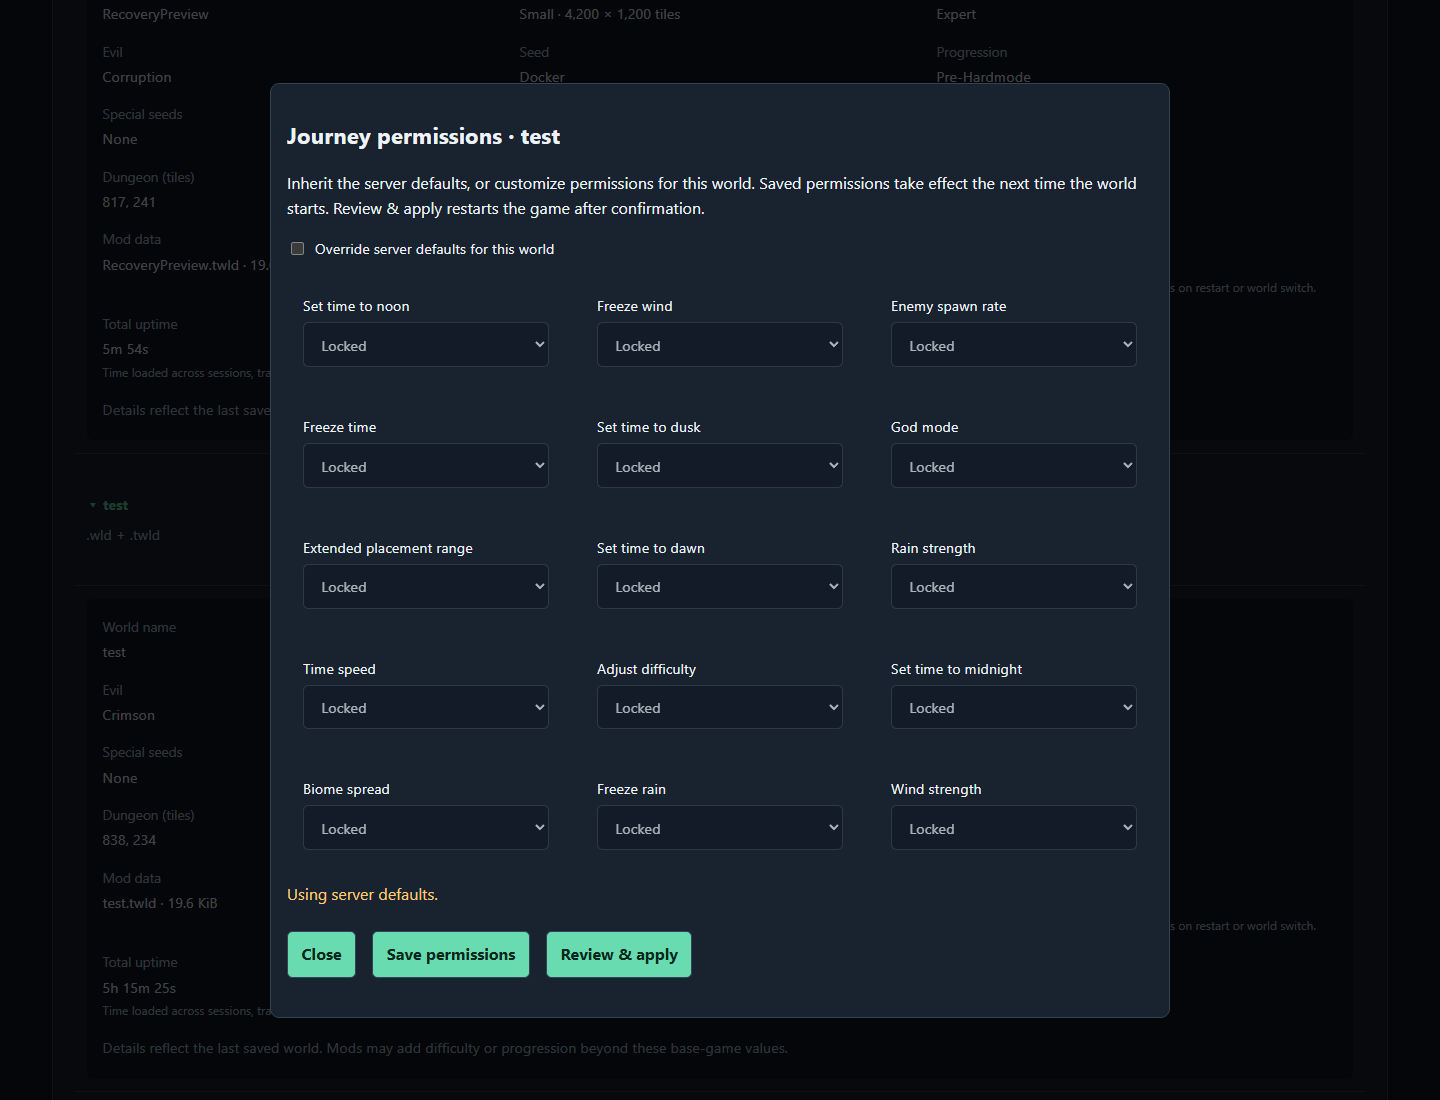Click the Review & apply button
The width and height of the screenshot is (1440, 1100).
619,955
